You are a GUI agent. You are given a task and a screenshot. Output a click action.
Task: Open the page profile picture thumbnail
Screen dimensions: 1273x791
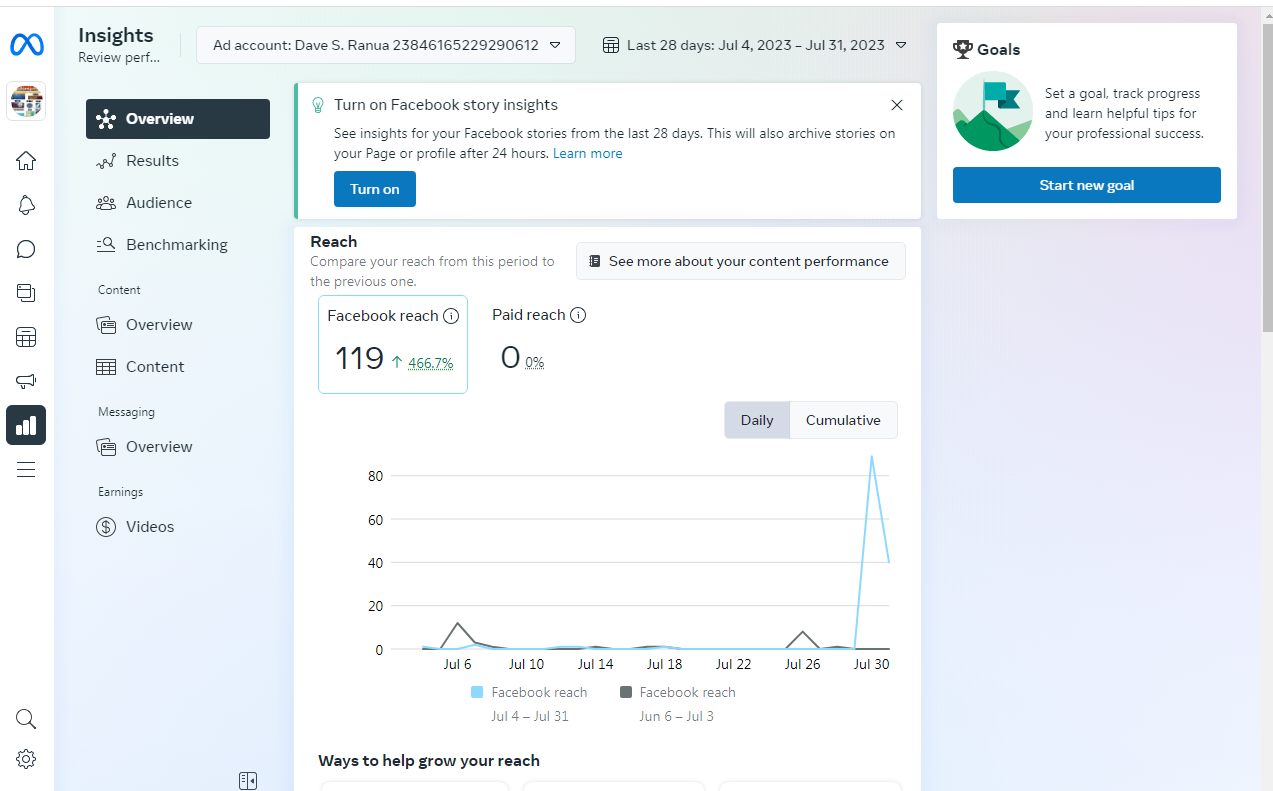tap(26, 101)
